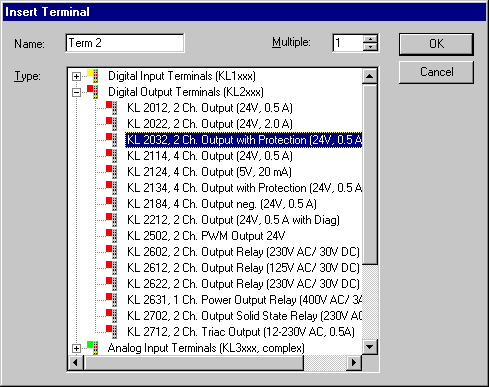Click the Digital Input Terminals category icon
This screenshot has height=387, width=489.
pos(93,76)
